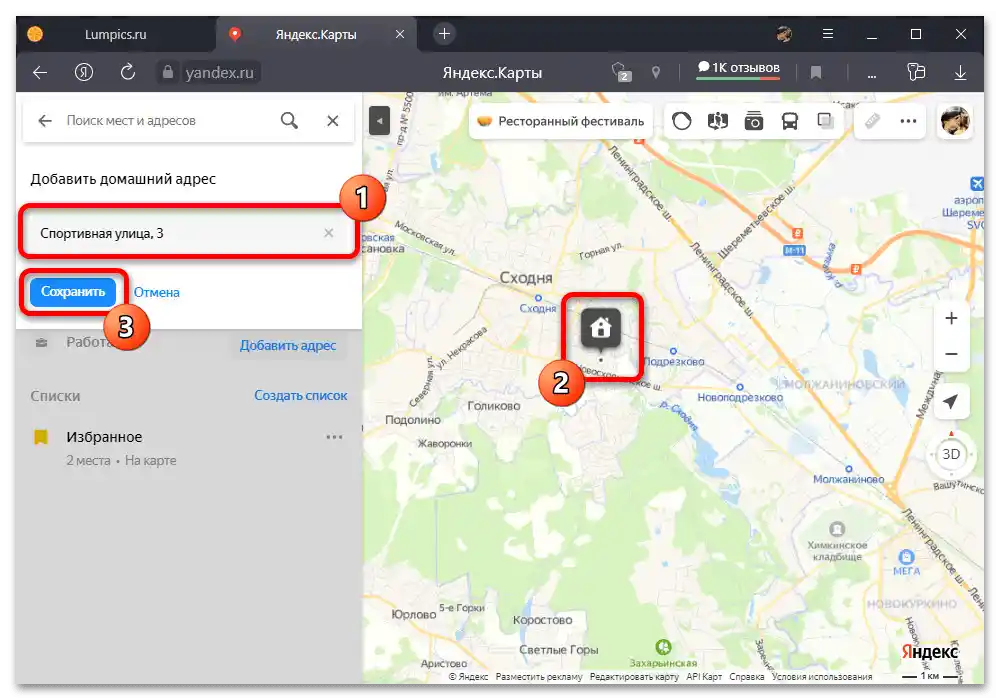Click the Сохранить button

73,292
